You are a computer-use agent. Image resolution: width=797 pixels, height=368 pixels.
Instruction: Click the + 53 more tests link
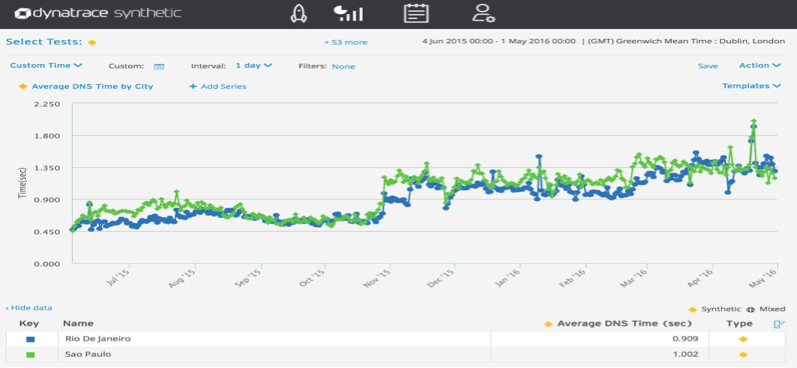(346, 43)
